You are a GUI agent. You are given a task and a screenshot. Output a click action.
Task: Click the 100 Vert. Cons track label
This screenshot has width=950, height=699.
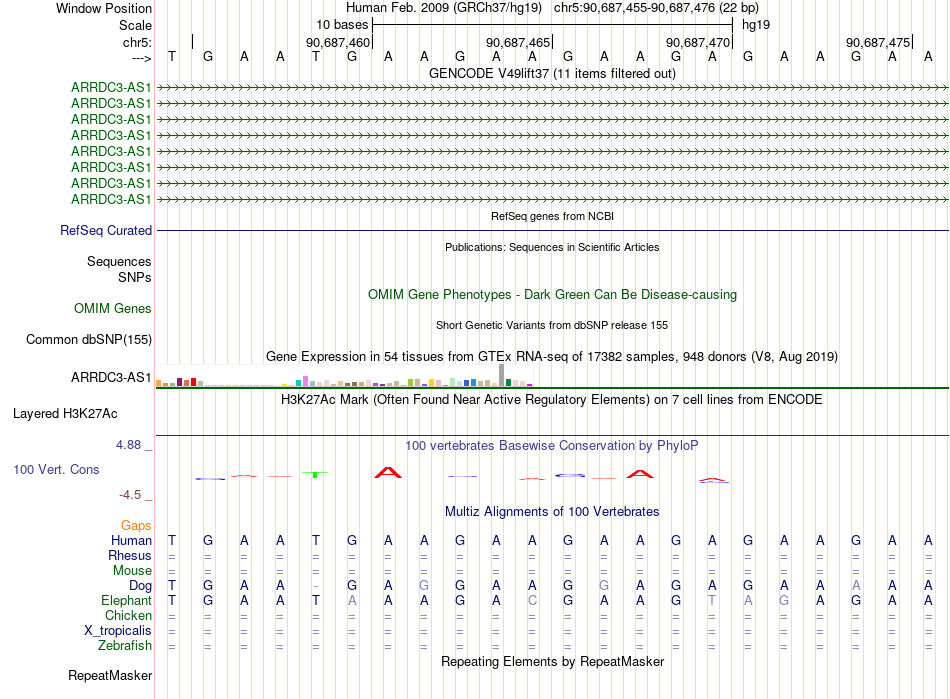coord(56,469)
